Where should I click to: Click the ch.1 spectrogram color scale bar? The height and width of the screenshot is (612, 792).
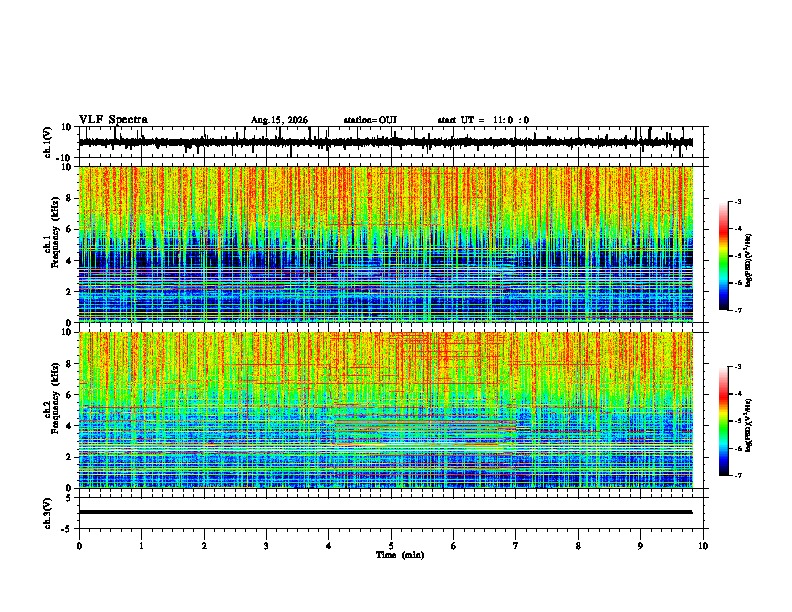point(724,256)
